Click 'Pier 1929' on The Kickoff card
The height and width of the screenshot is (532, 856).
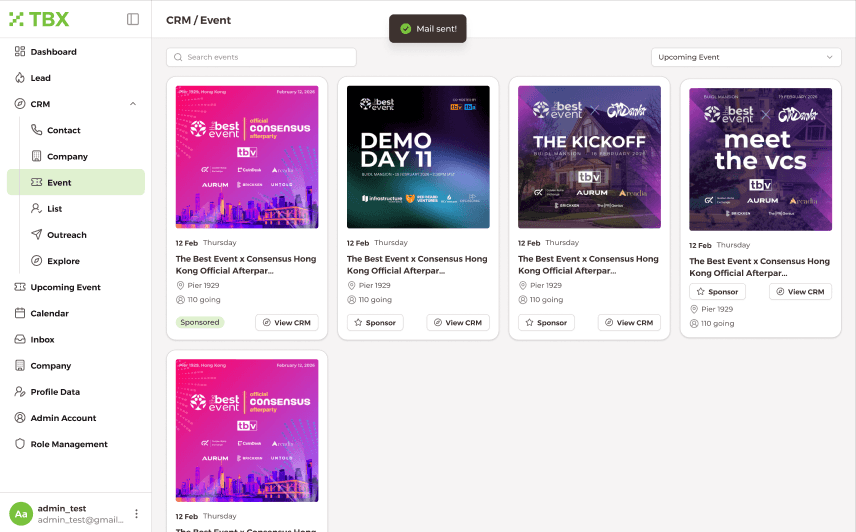(545, 285)
